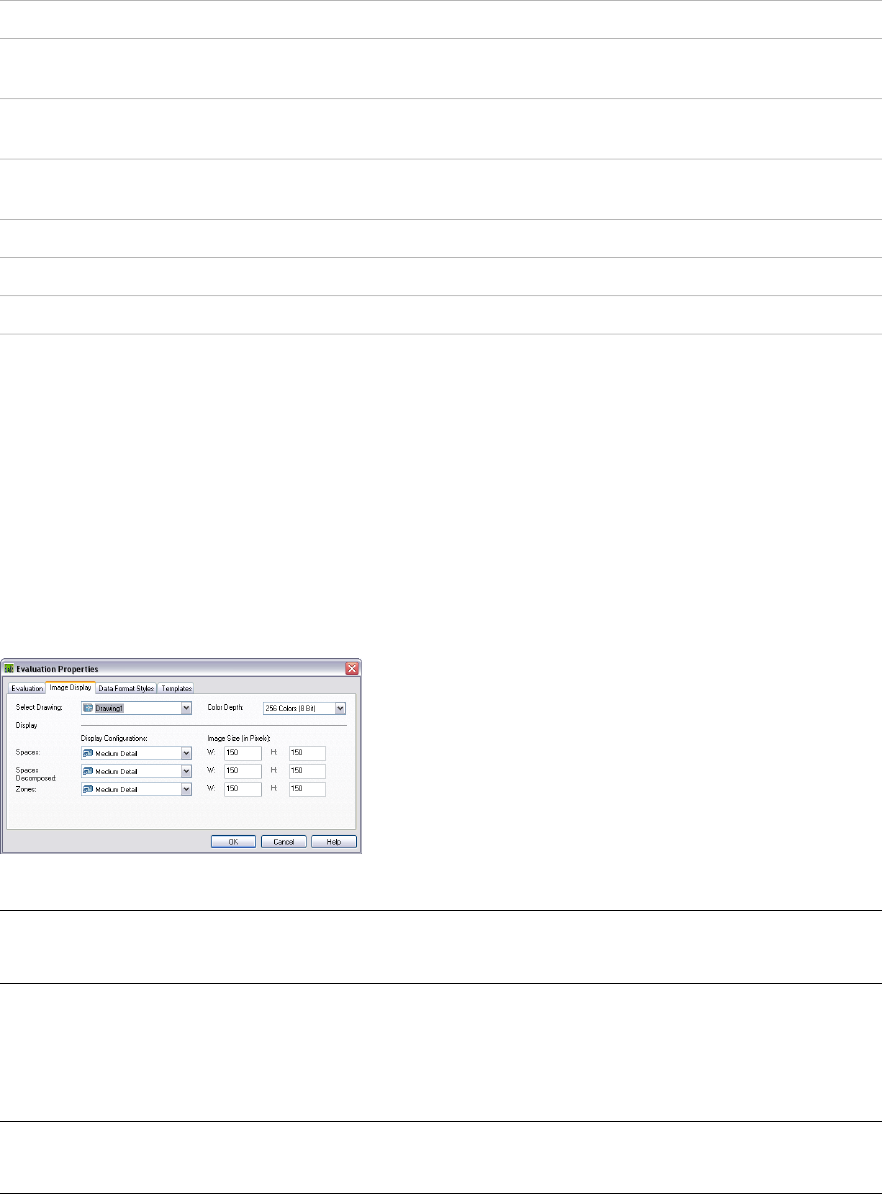Open the Spaces display configuration dropdown
Screen dimensions: 882x1194
click(136, 753)
